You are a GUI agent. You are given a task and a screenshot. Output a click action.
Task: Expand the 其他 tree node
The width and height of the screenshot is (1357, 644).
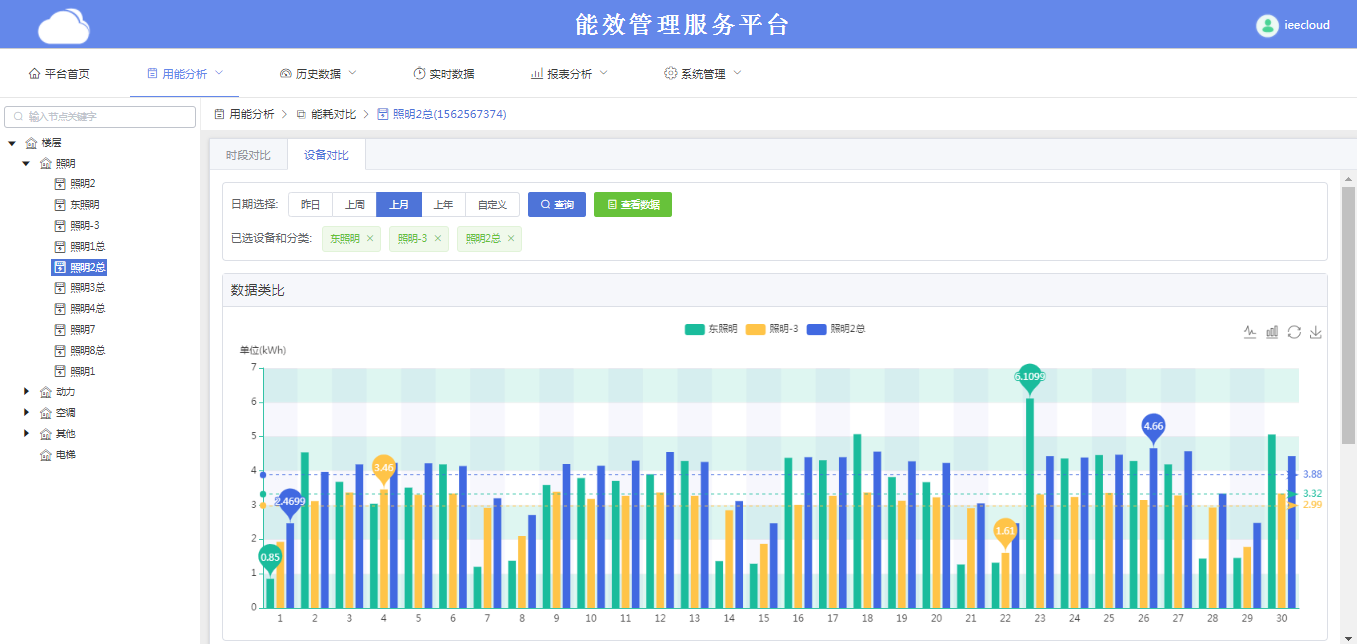coord(26,434)
